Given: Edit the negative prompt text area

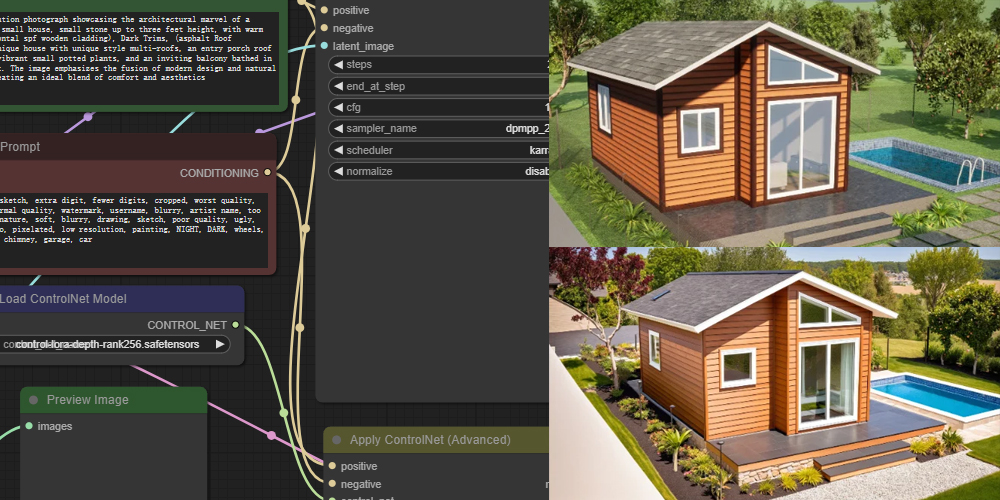Looking at the screenshot, I should tap(134, 230).
